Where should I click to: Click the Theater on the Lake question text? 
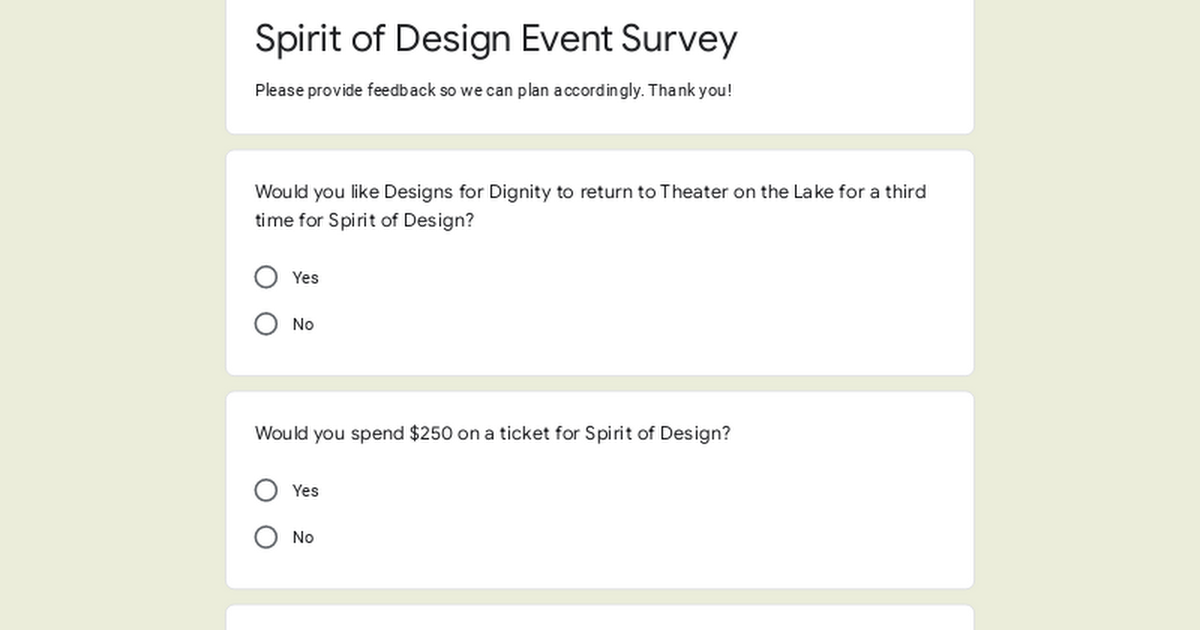pos(590,192)
